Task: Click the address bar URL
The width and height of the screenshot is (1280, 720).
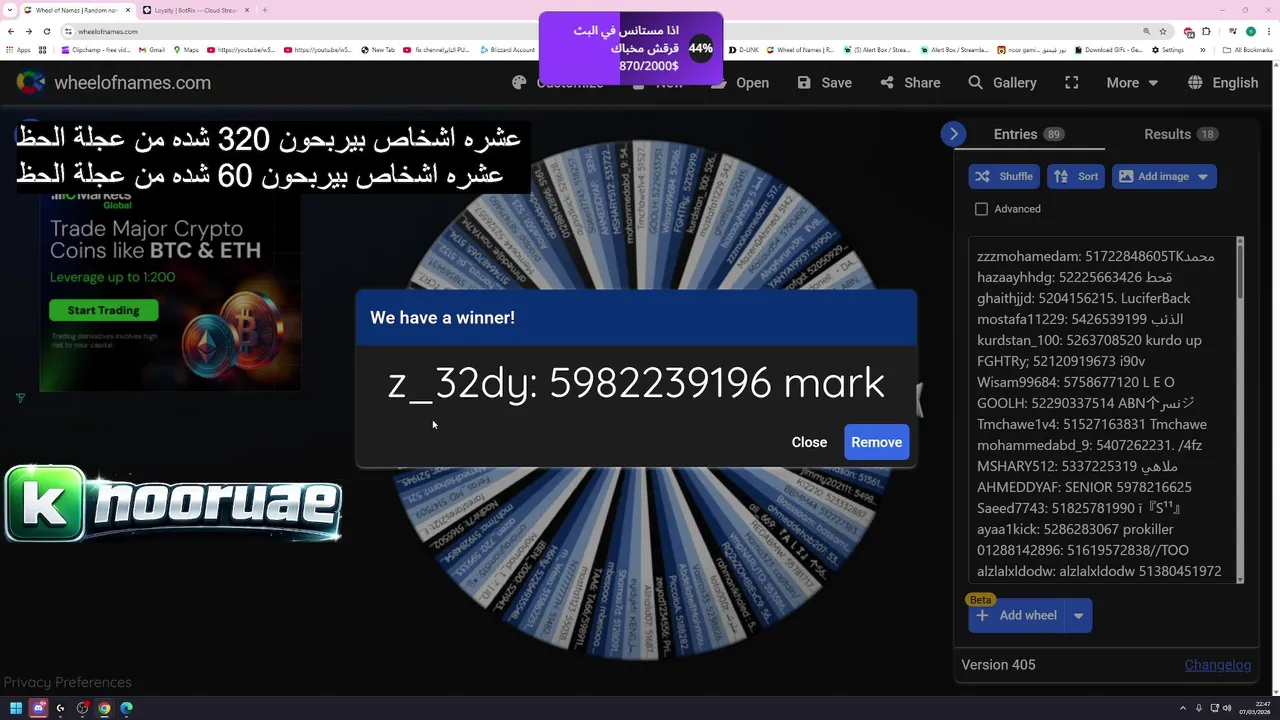Action: coord(107,31)
